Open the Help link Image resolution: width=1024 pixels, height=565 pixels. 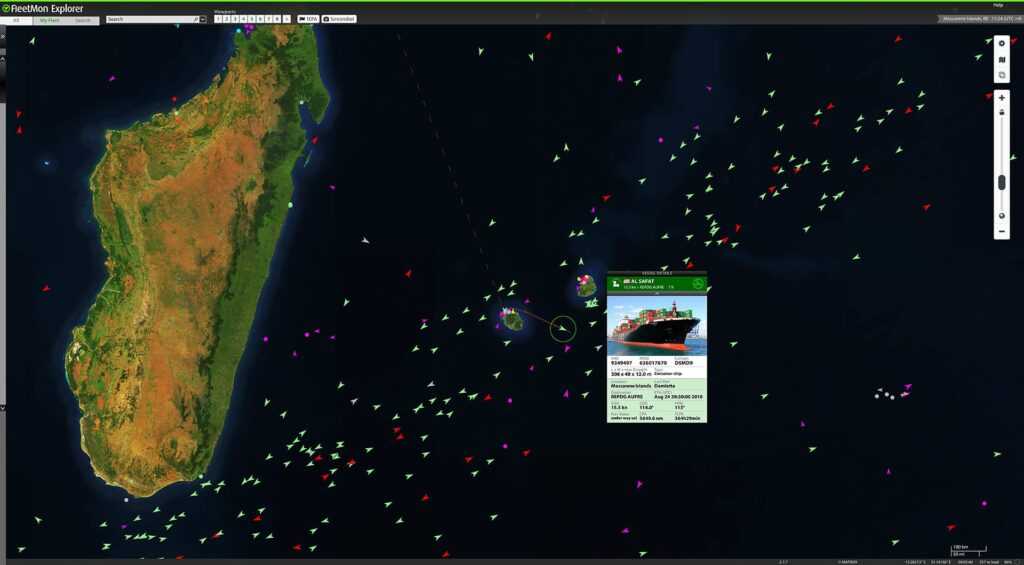pyautogui.click(x=997, y=5)
